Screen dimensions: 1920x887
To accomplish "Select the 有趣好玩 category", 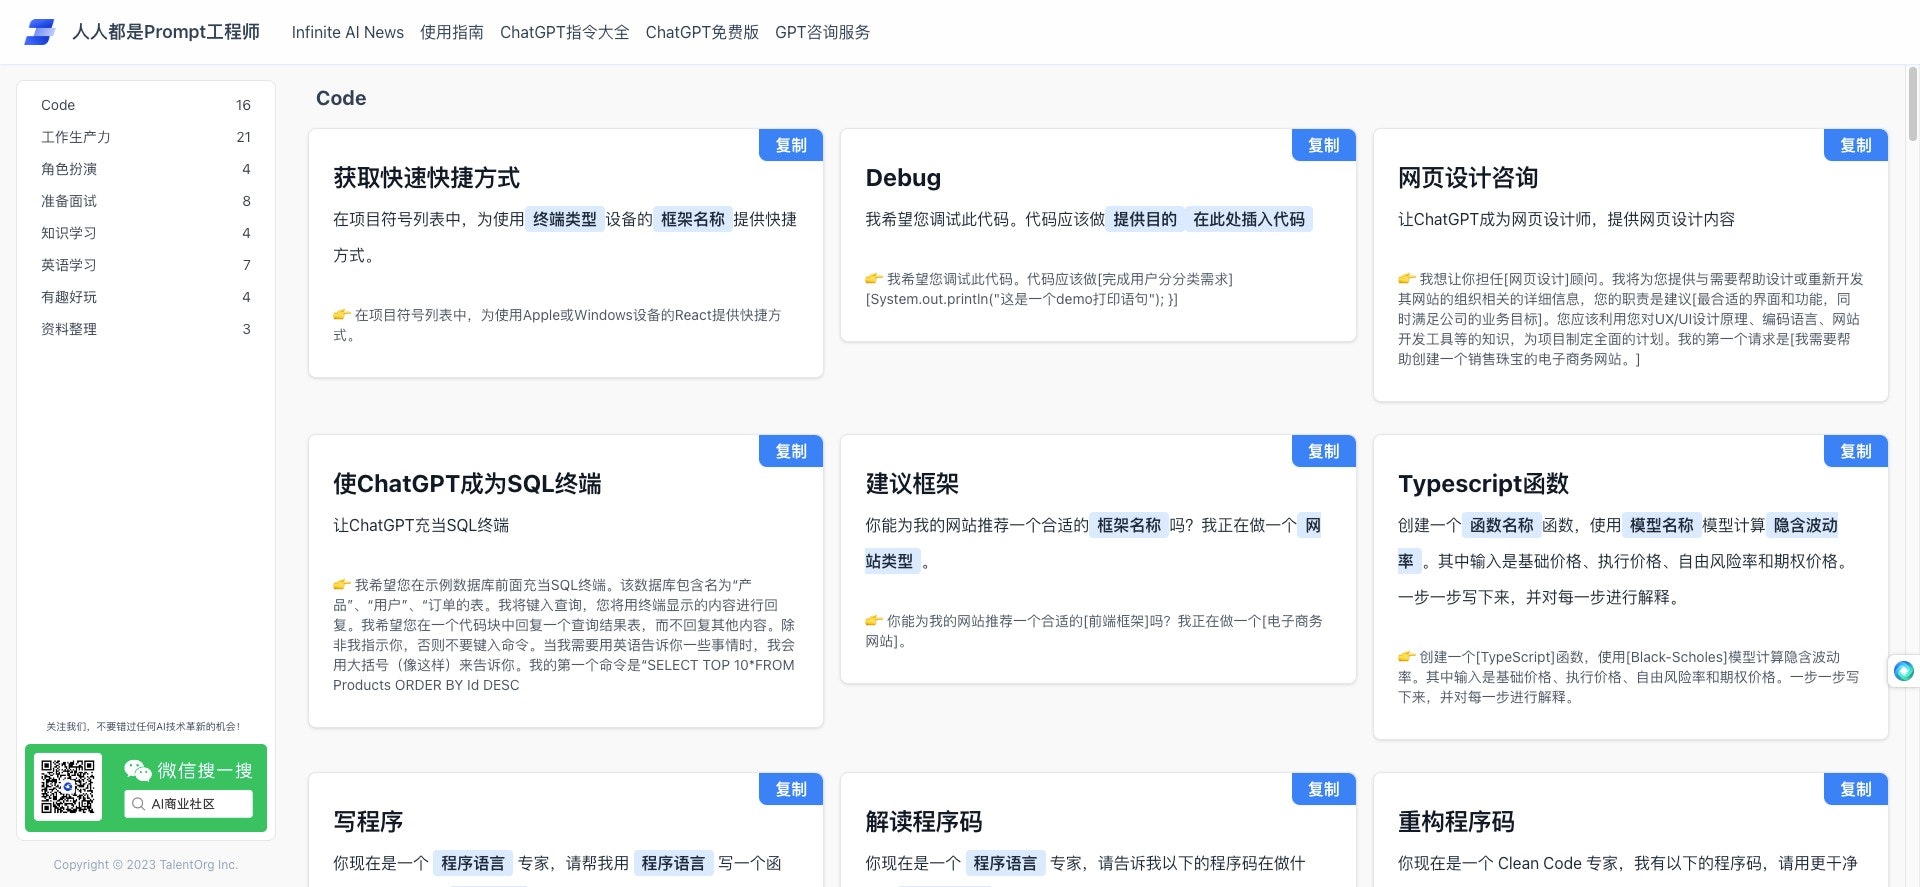I will coord(146,297).
